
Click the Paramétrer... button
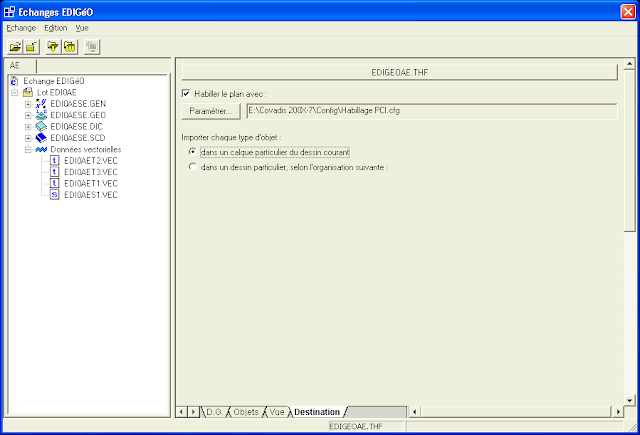pos(211,111)
